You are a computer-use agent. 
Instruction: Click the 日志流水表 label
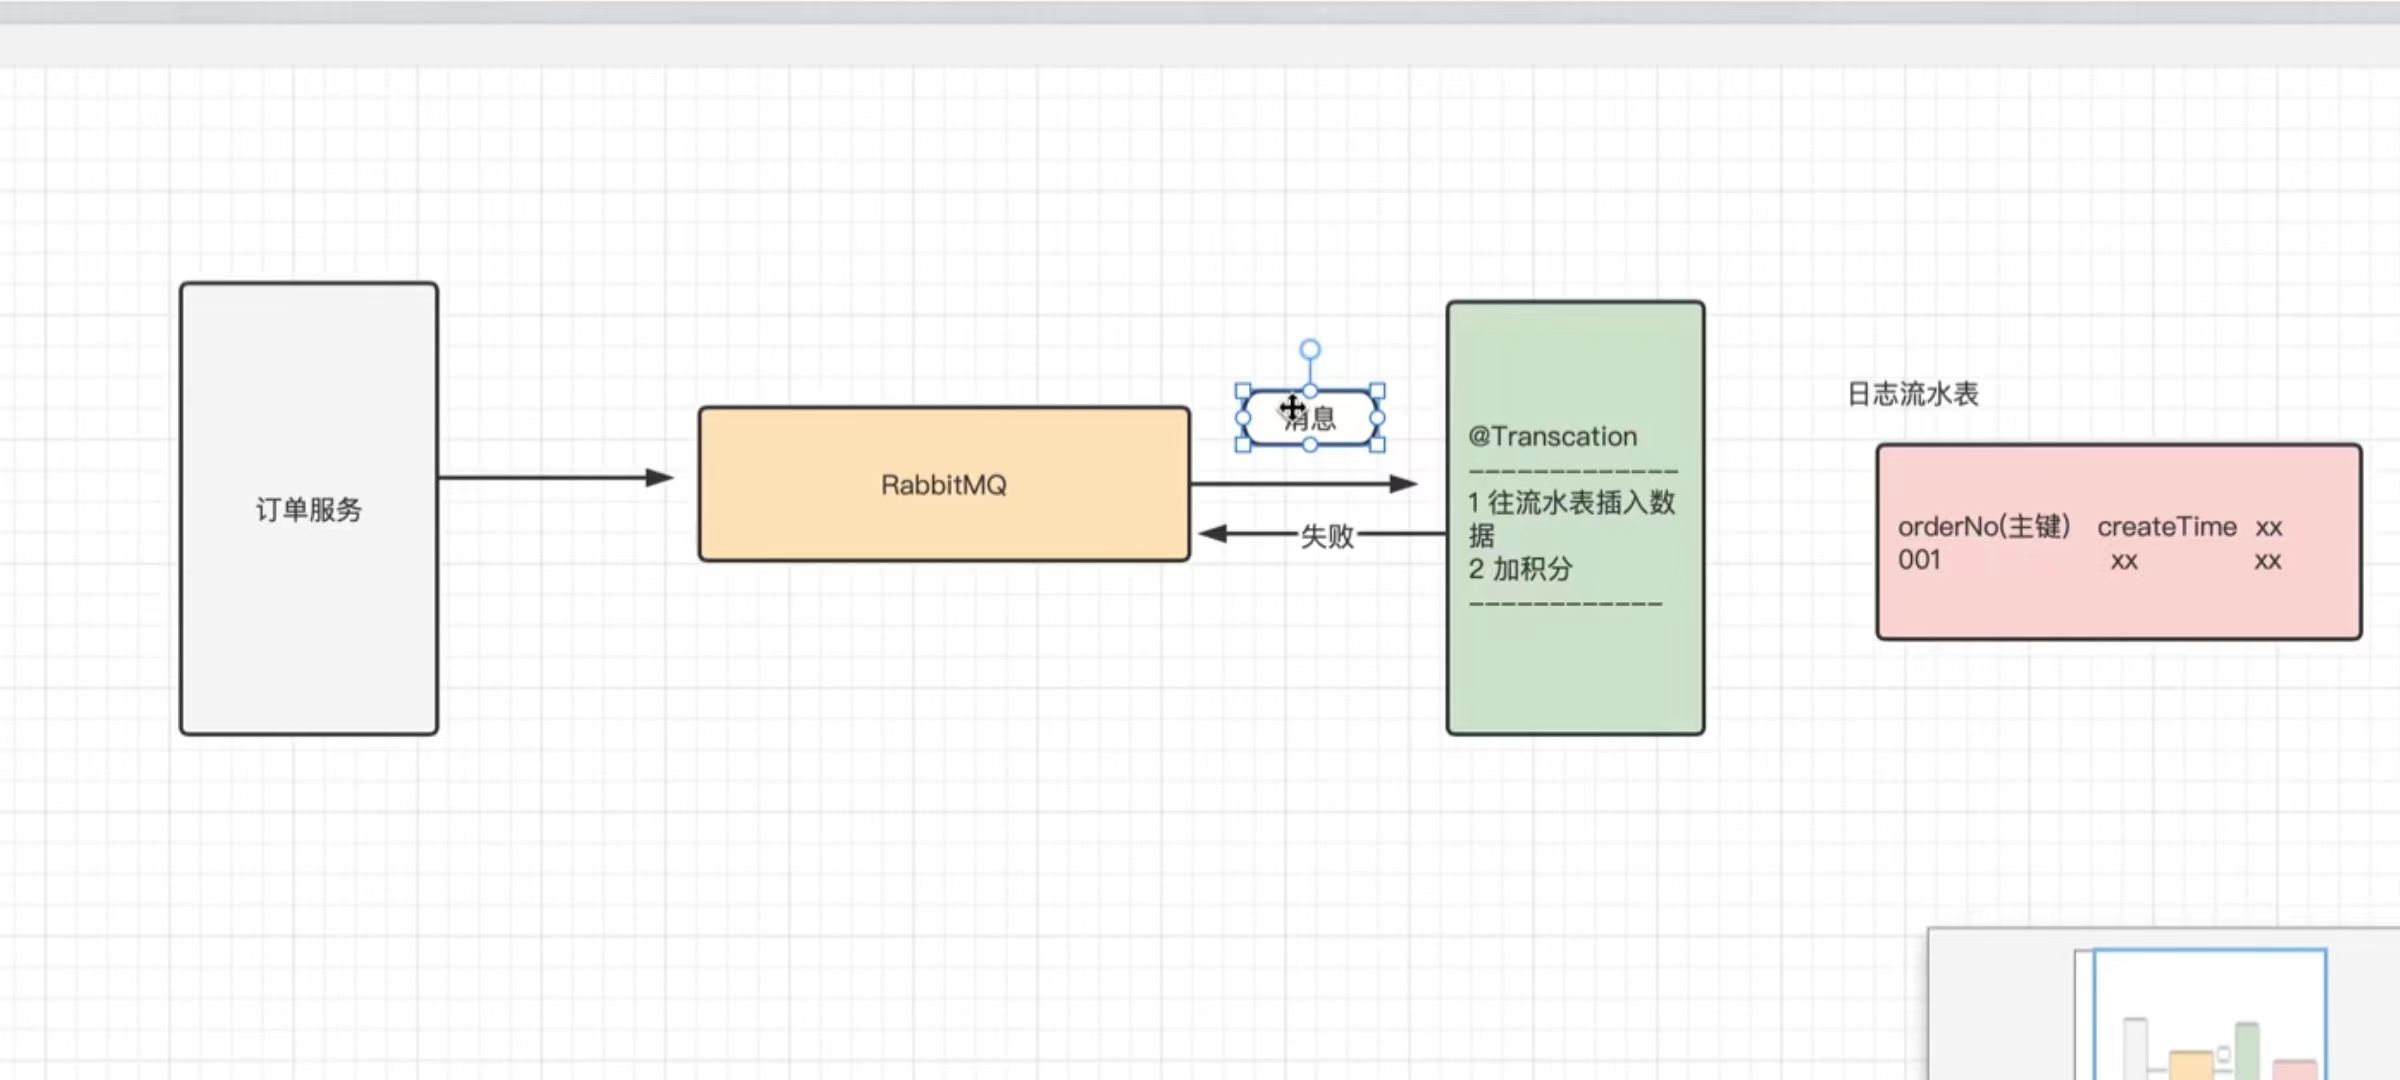[1912, 394]
